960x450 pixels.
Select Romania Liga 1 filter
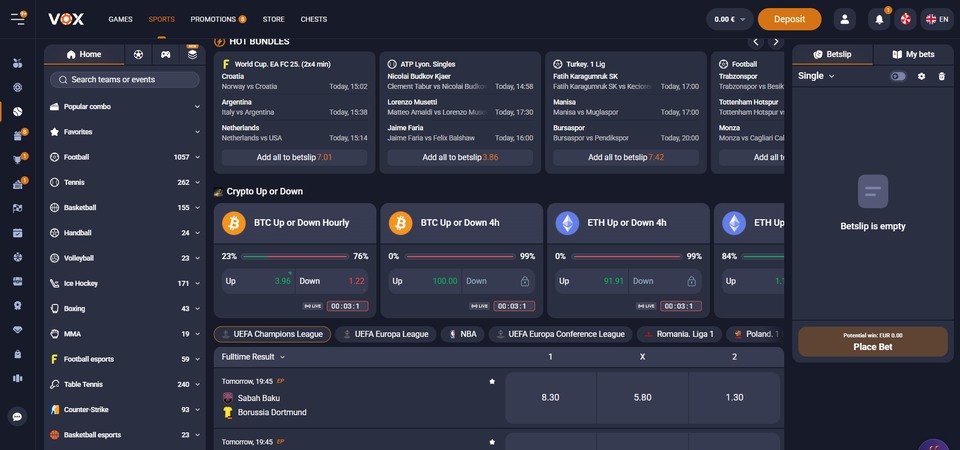679,334
